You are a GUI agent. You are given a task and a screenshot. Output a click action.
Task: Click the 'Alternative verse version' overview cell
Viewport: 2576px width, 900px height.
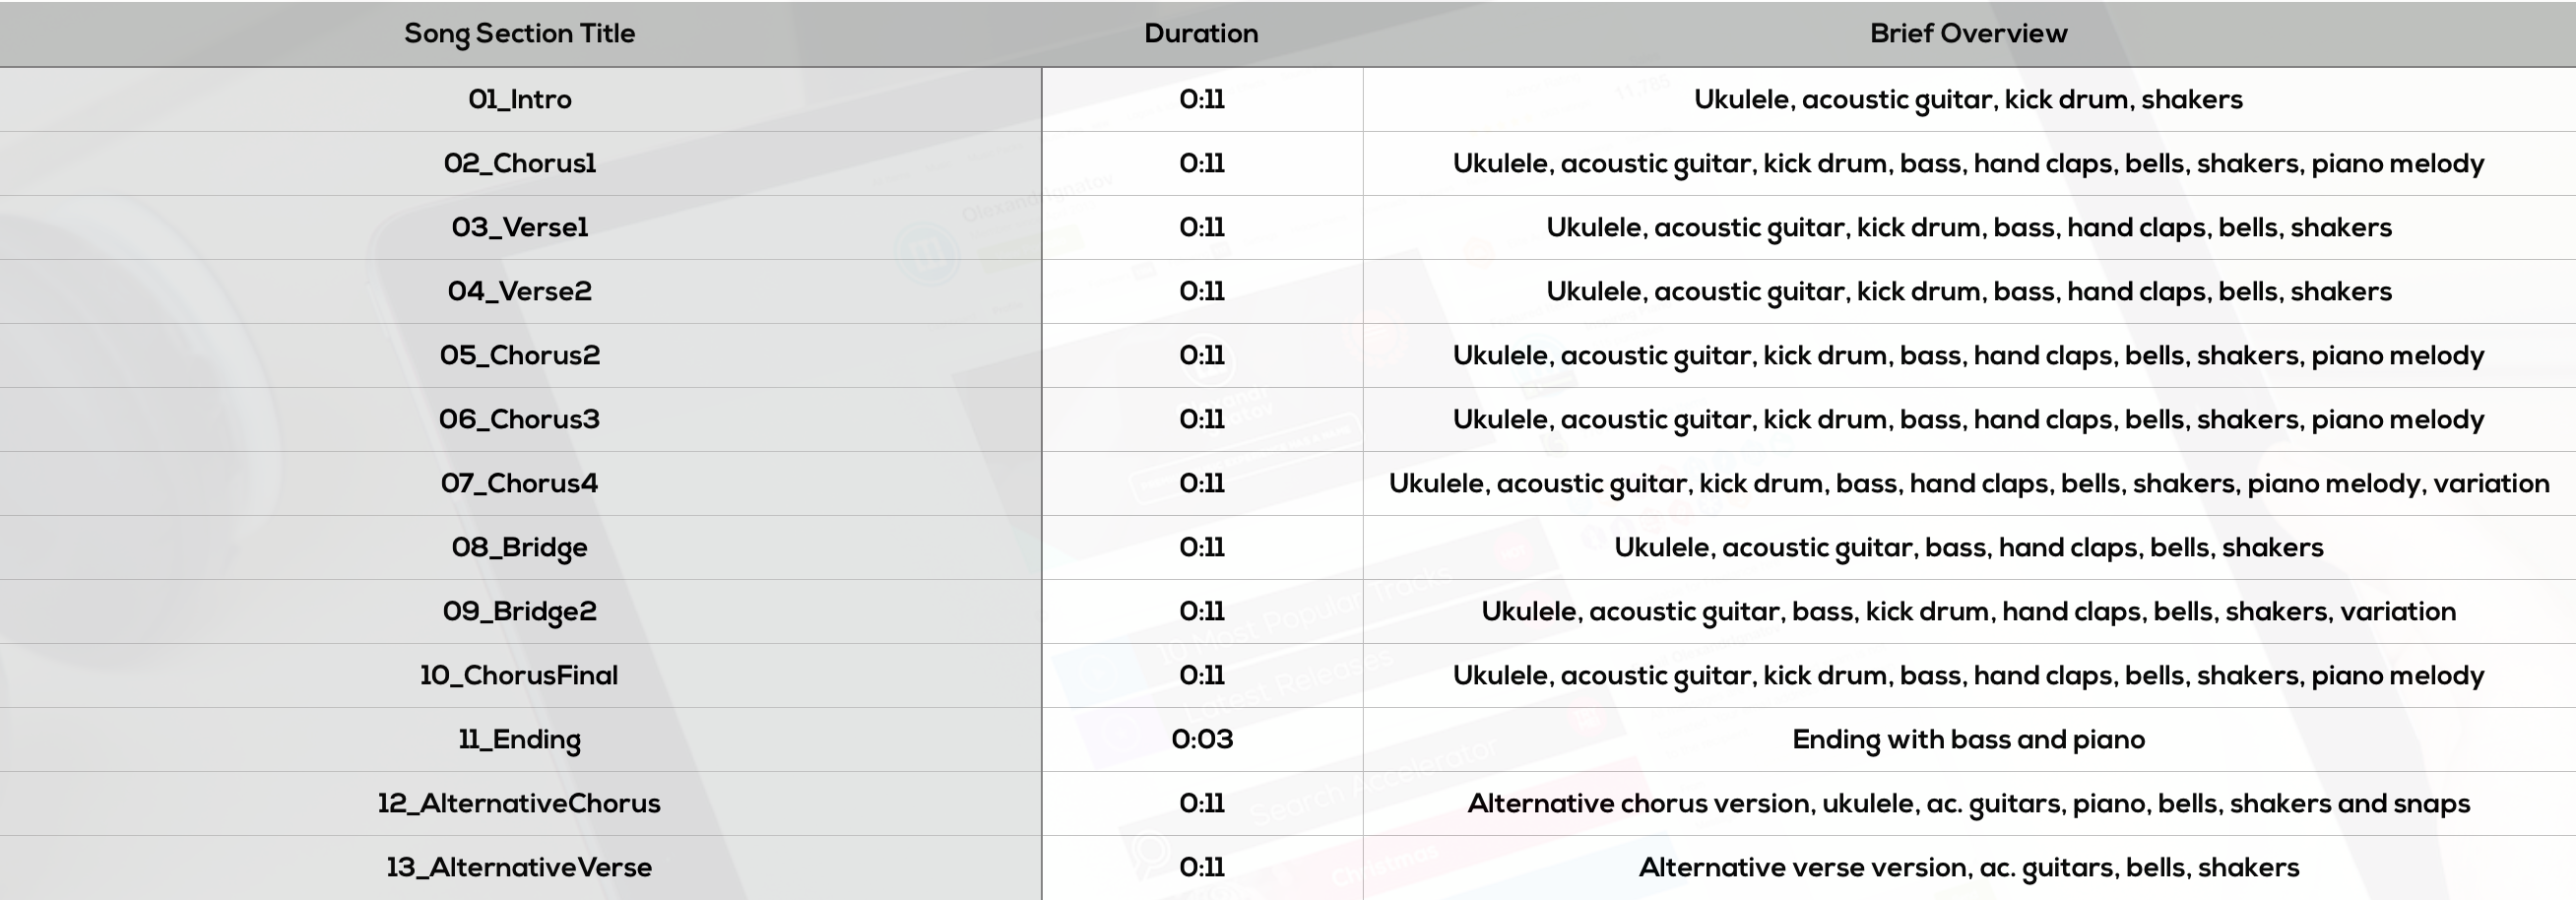click(1969, 868)
